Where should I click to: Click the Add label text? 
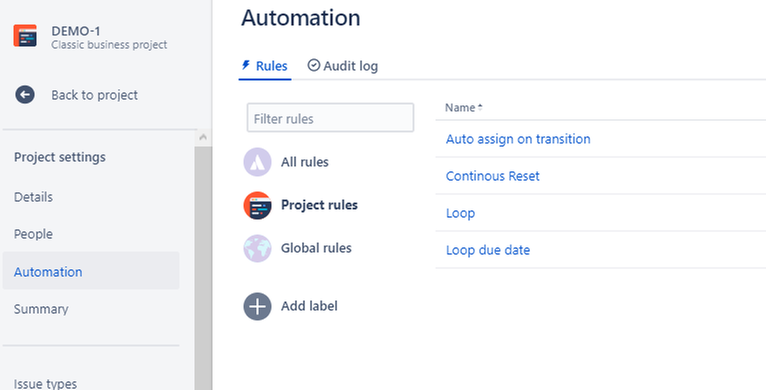pyautogui.click(x=309, y=306)
